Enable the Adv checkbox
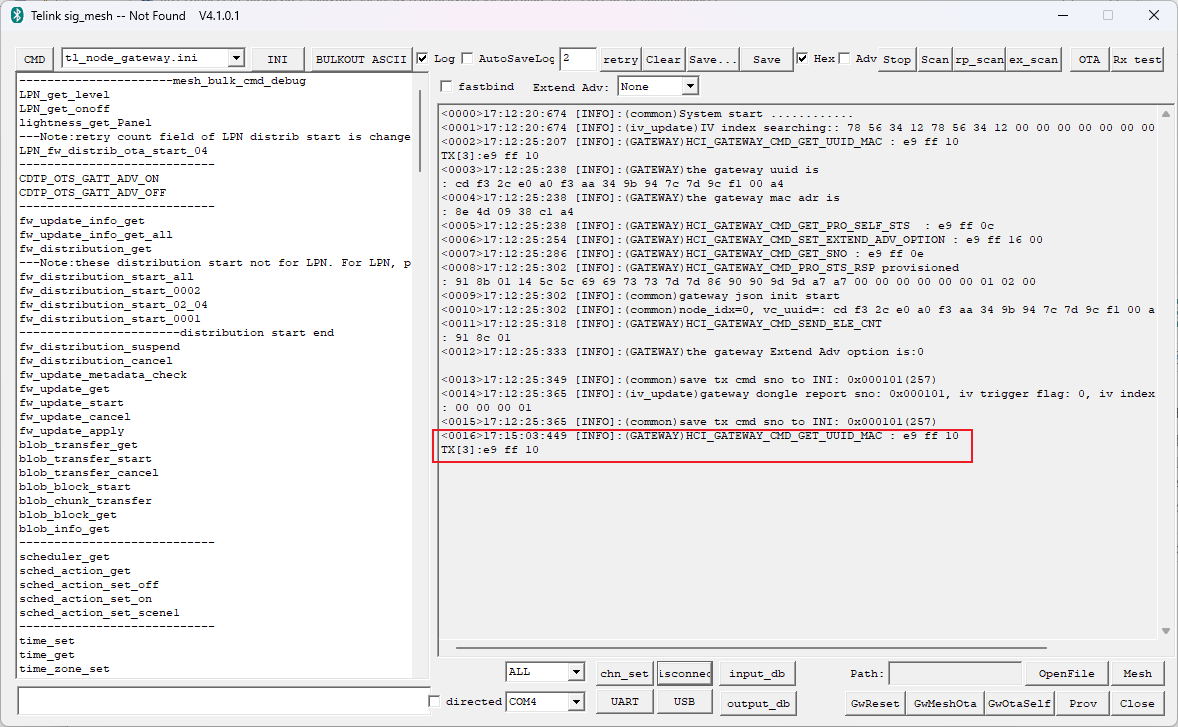The image size is (1178, 727). click(x=844, y=59)
